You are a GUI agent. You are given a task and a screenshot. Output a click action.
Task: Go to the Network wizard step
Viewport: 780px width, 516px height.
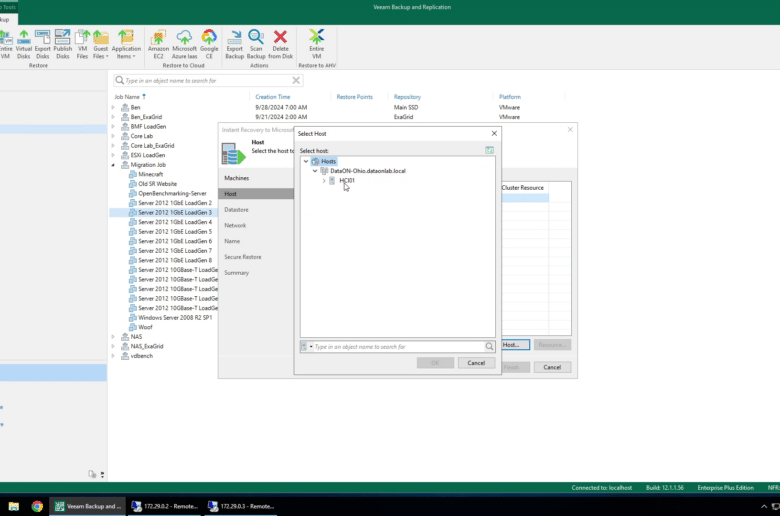[235, 225]
